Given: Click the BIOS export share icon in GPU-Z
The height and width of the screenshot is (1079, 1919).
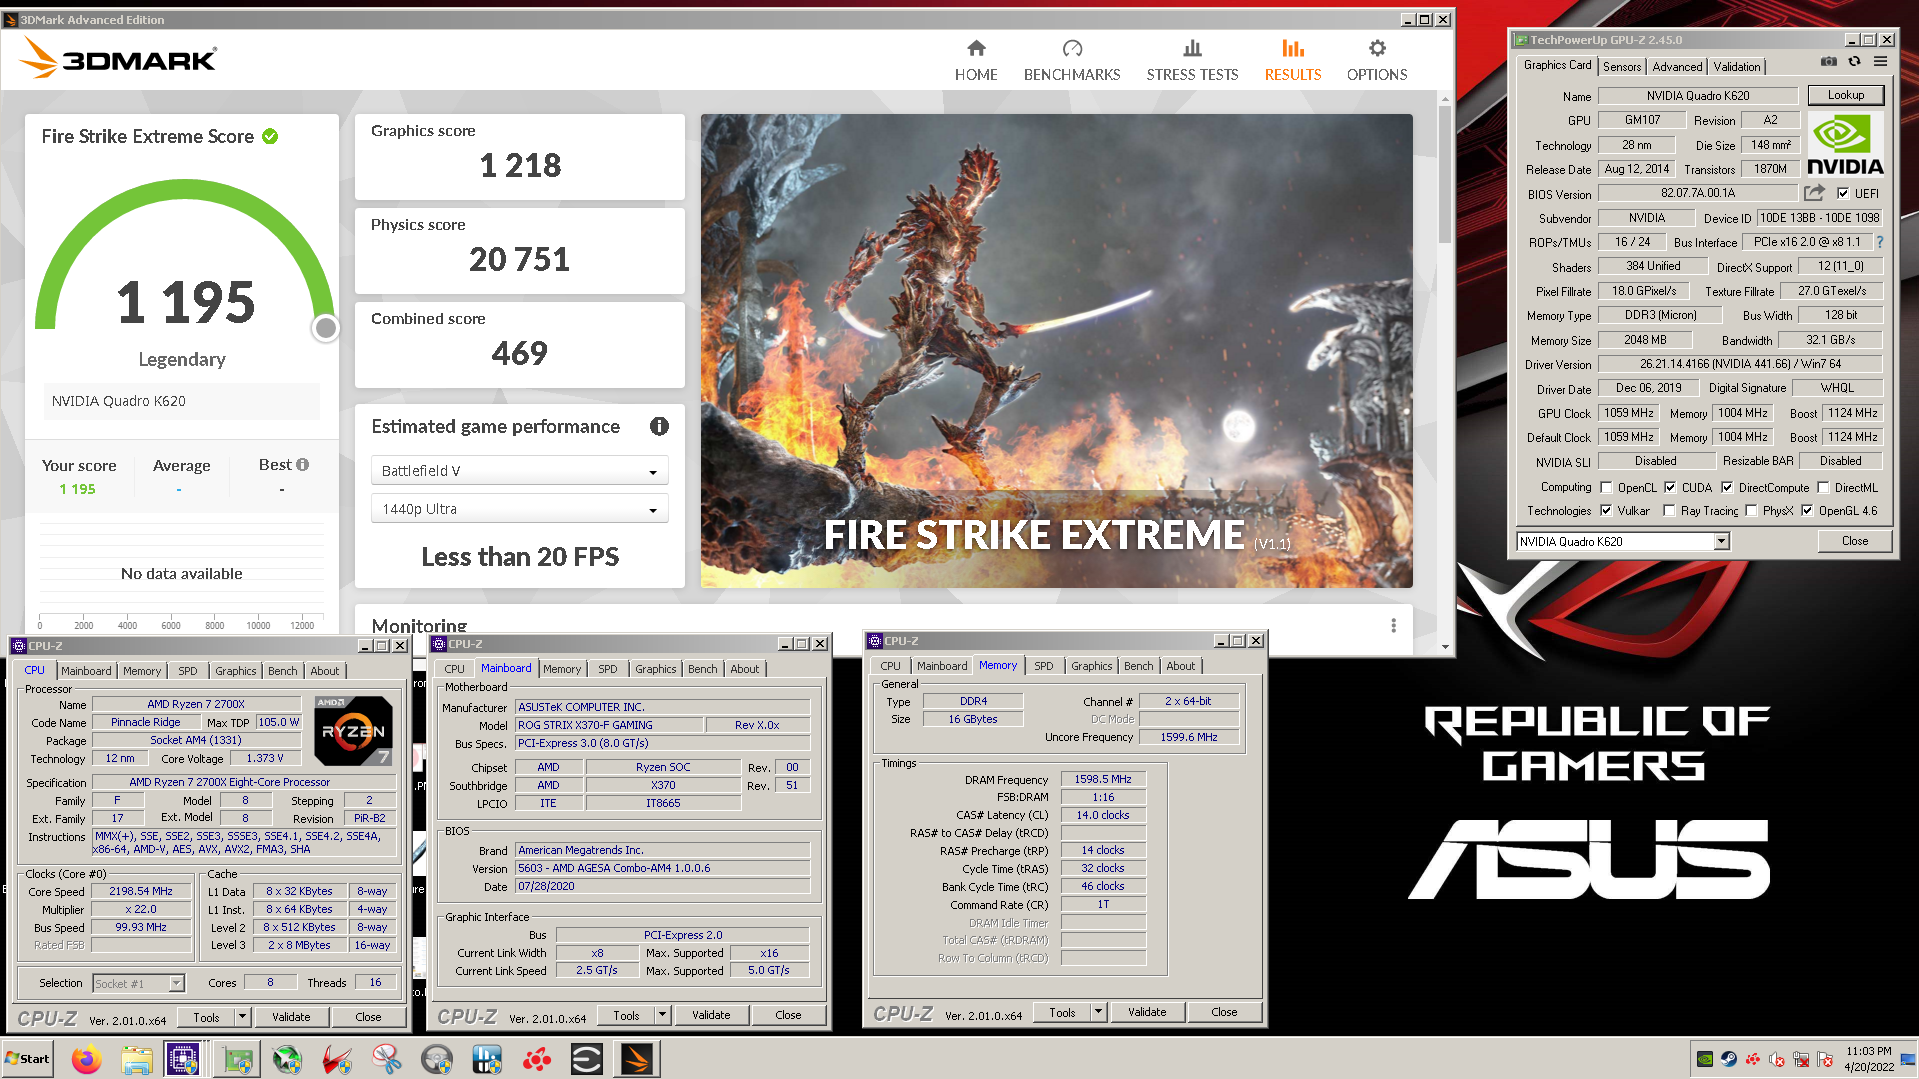Looking at the screenshot, I should click(1815, 192).
